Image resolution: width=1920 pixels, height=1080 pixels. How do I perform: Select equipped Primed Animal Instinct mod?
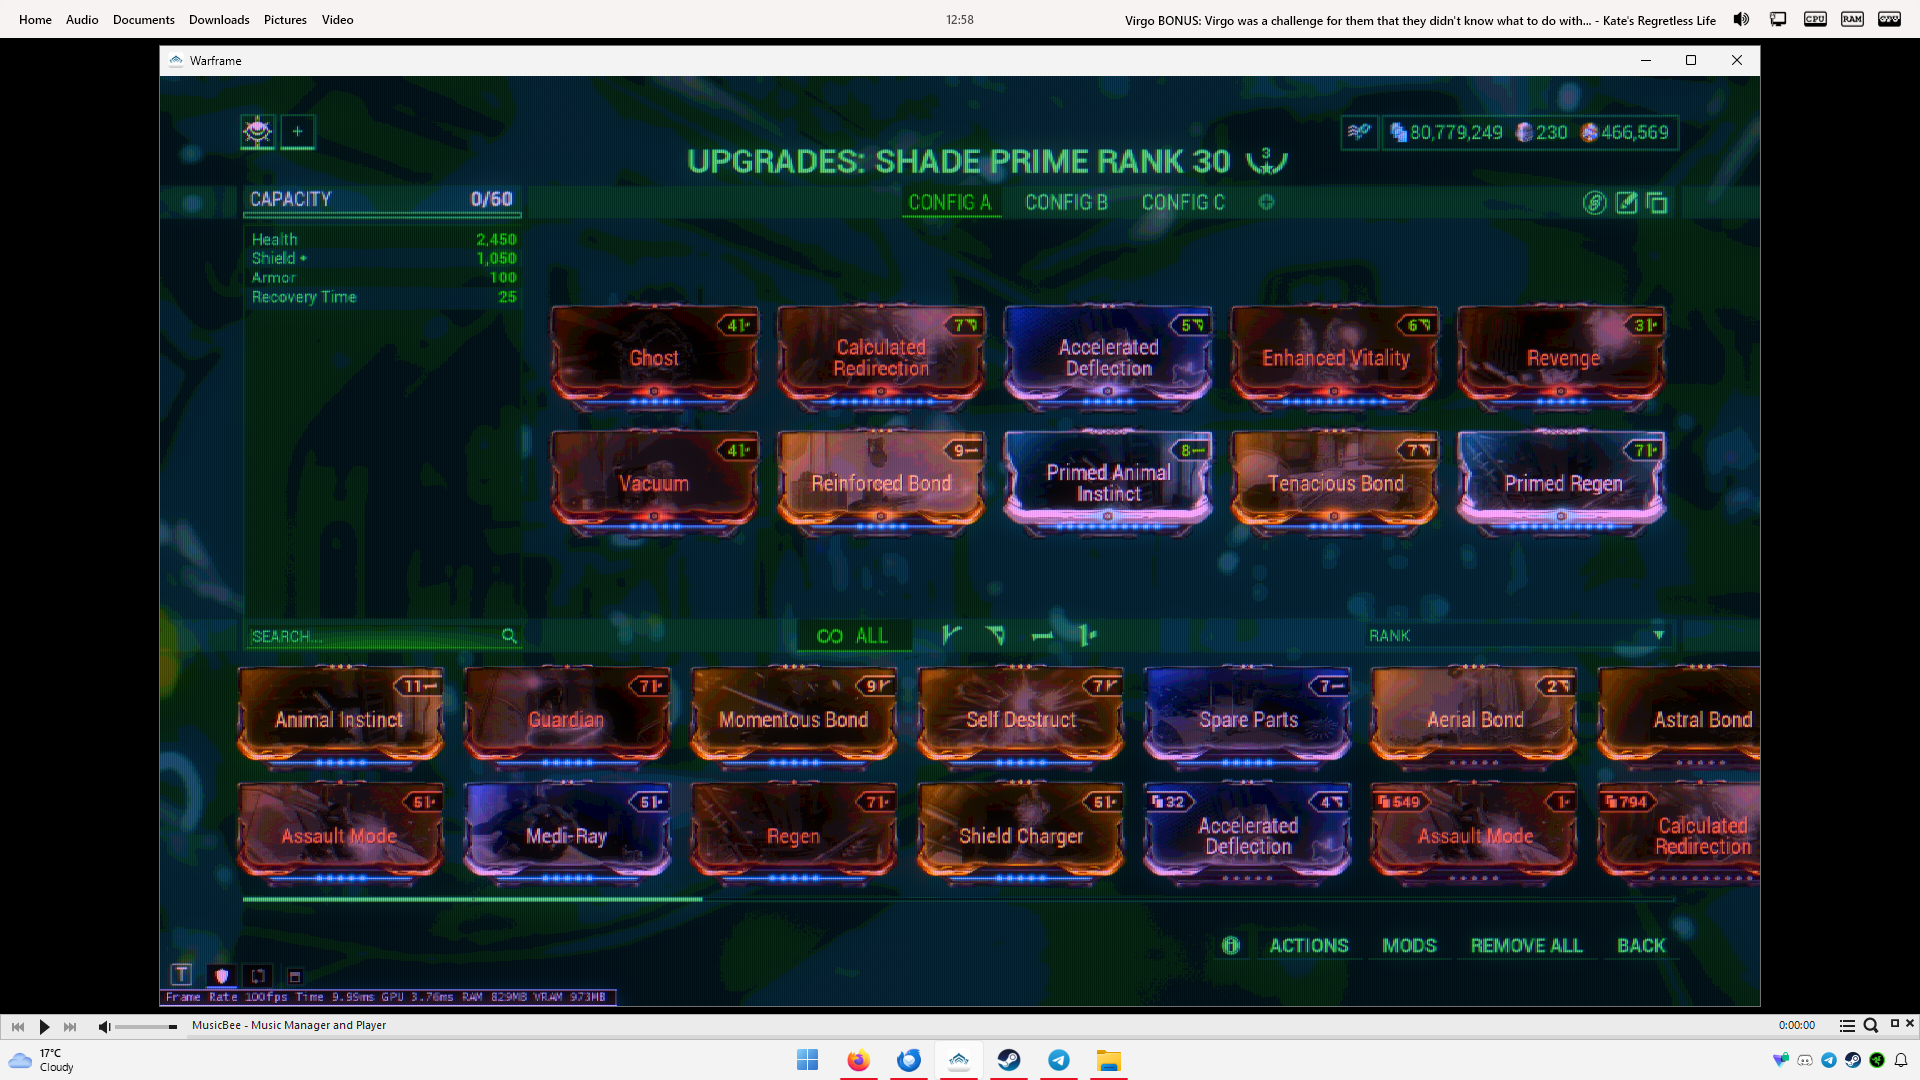(1108, 482)
